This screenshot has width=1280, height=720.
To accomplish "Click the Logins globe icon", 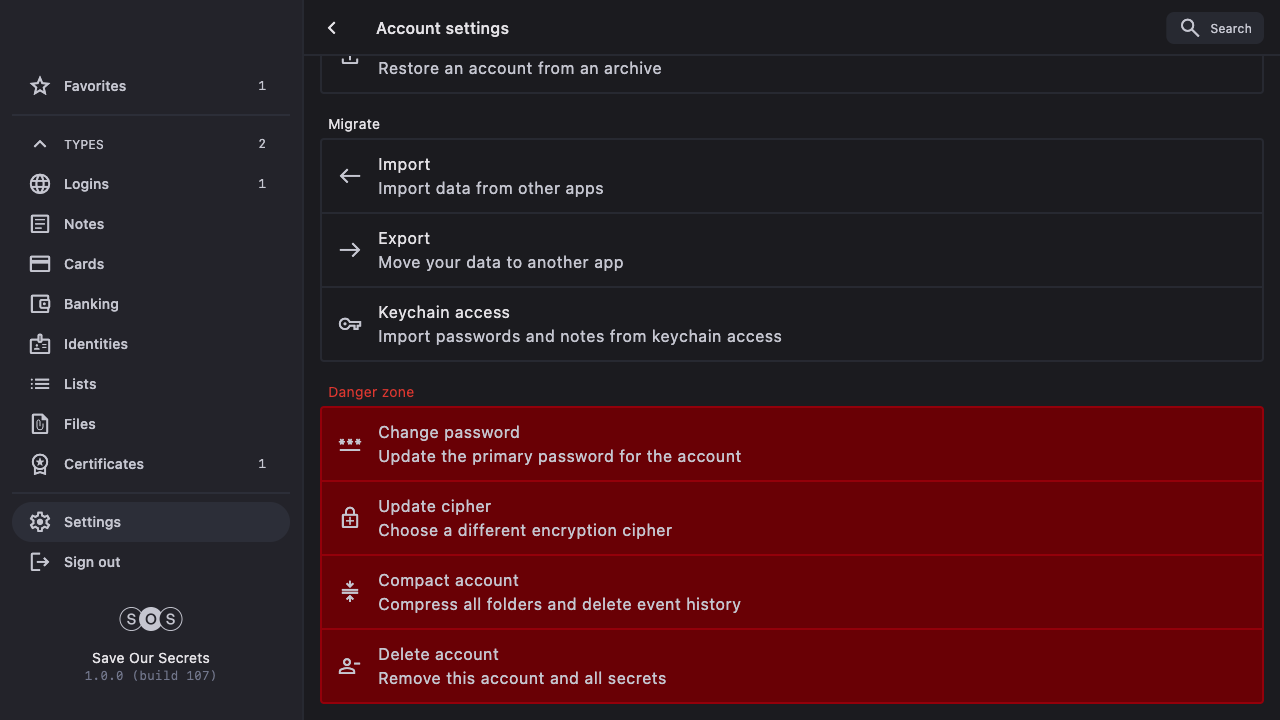I will pyautogui.click(x=40, y=184).
